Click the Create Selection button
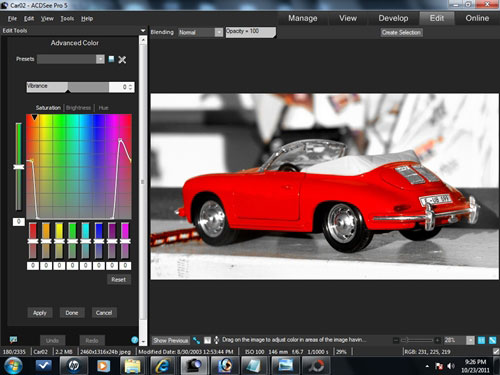The height and width of the screenshot is (375, 500). [401, 32]
